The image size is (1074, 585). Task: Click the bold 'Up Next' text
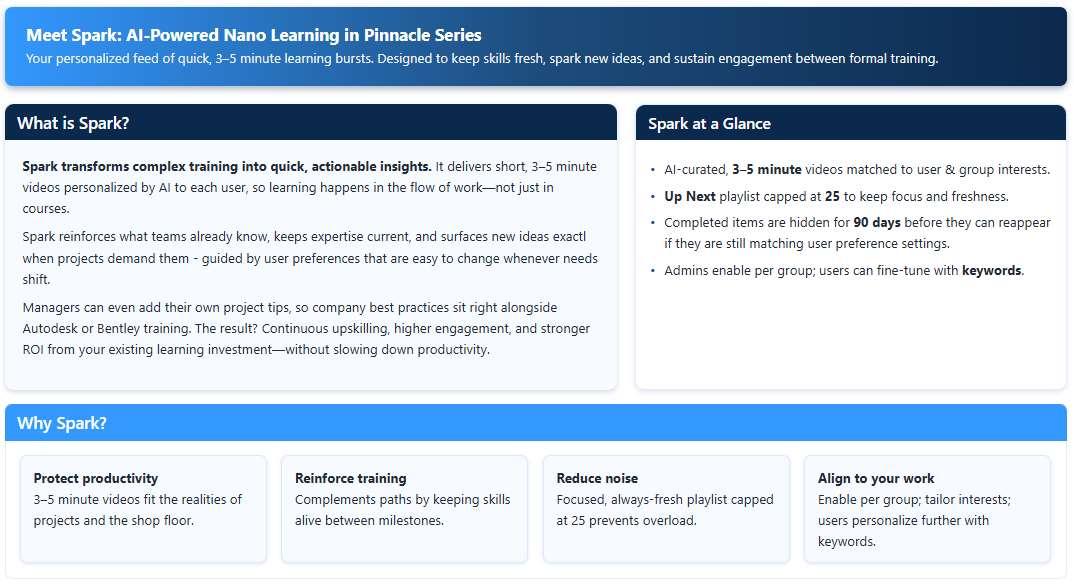[690, 197]
